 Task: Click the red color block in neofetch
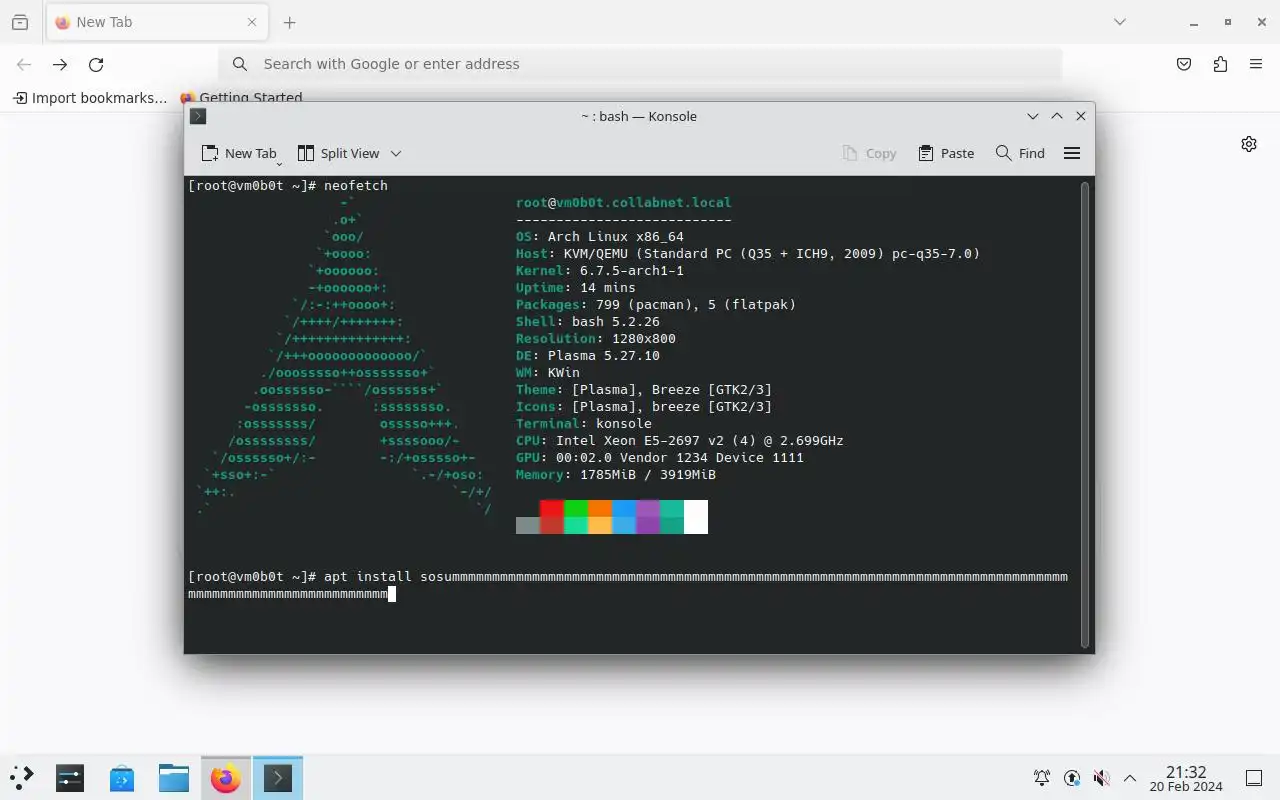point(552,509)
